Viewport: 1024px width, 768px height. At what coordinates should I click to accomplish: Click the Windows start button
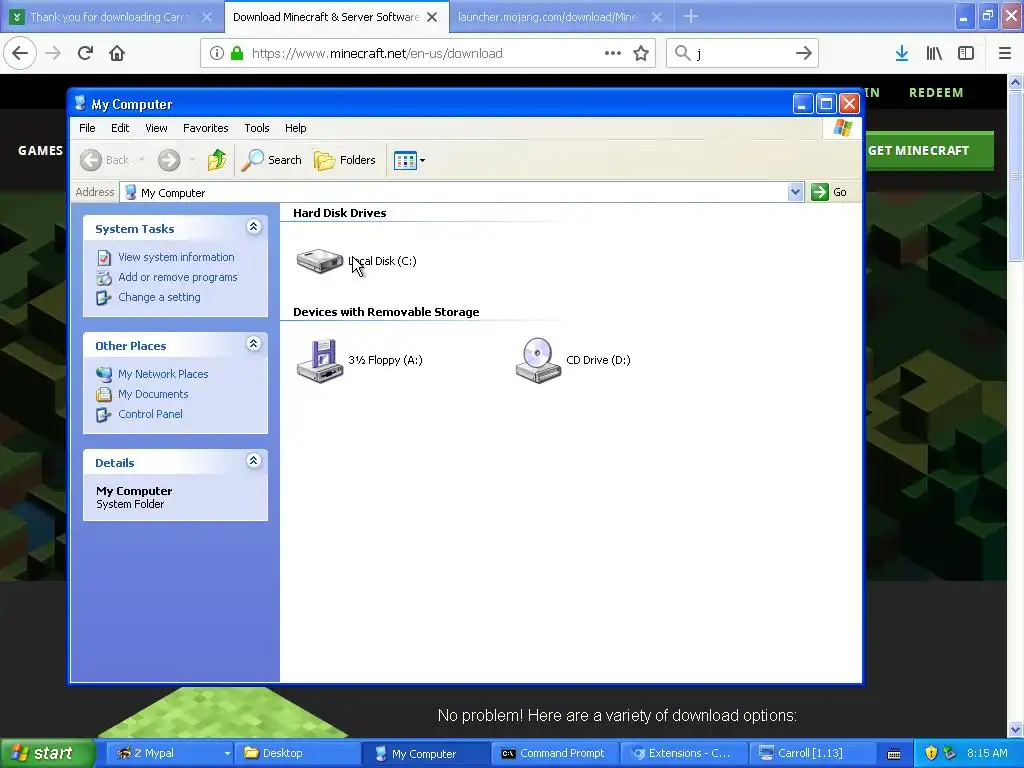pos(47,753)
